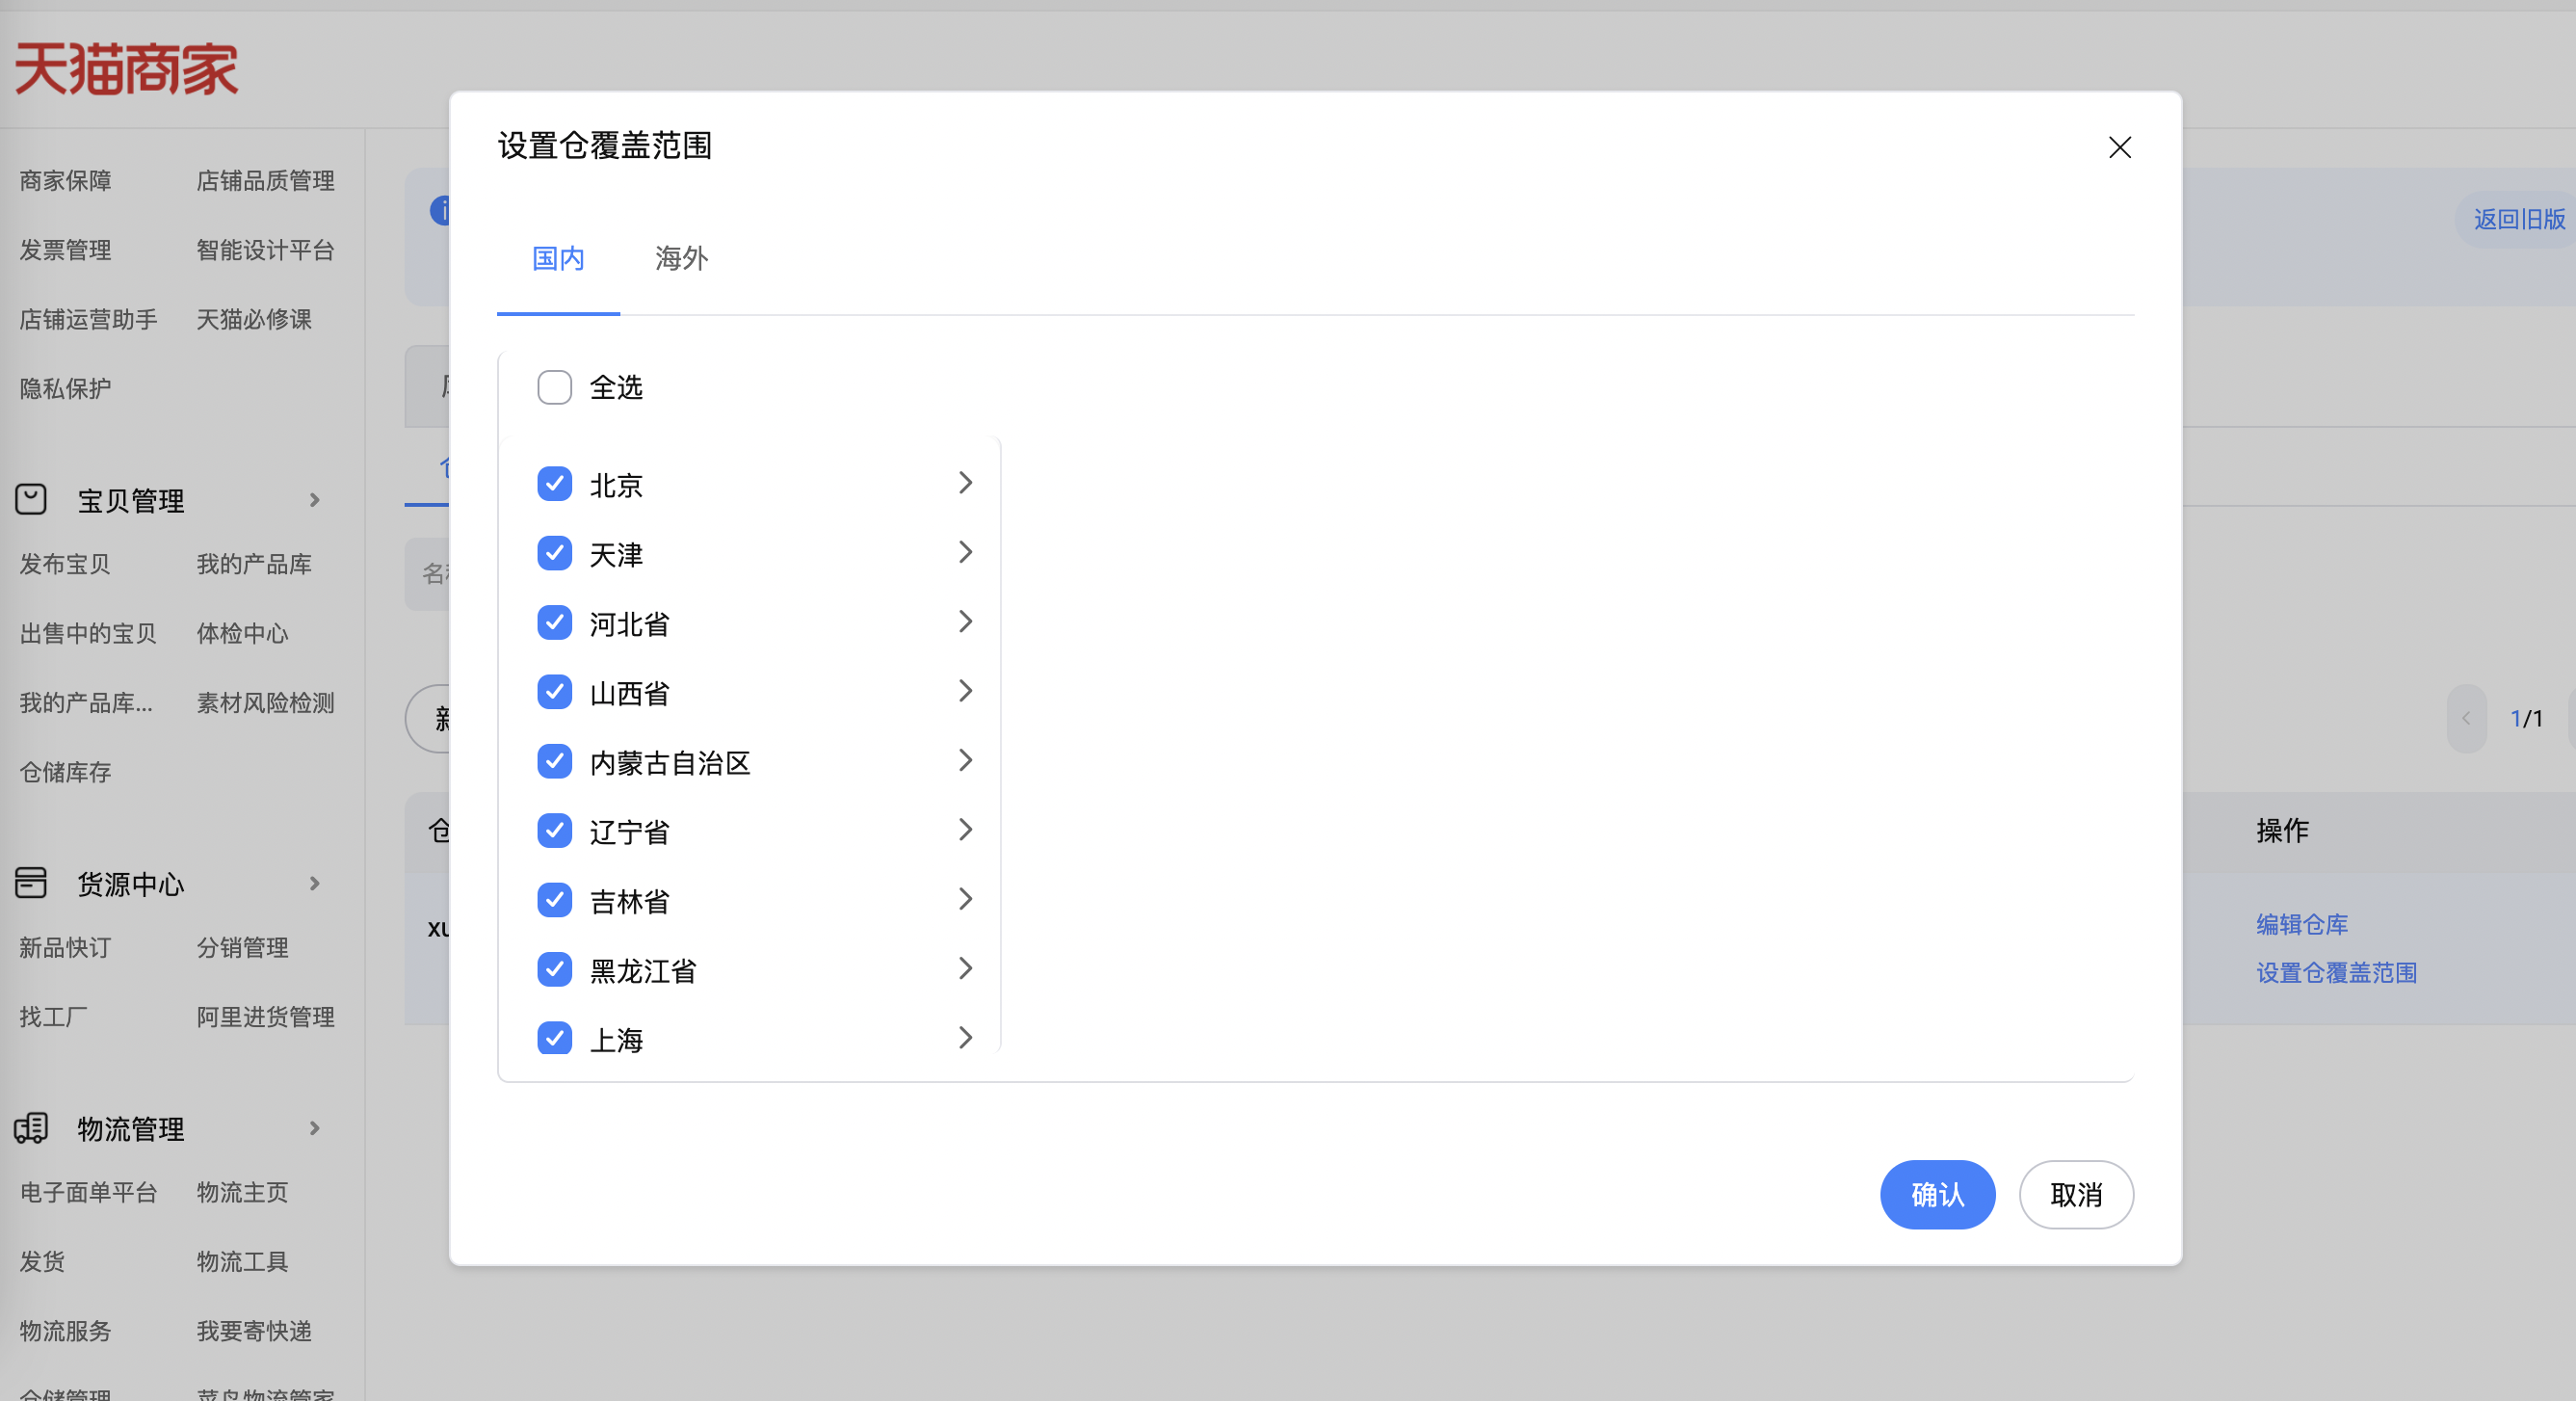Open 发布宝贝 in sidebar

tap(65, 564)
